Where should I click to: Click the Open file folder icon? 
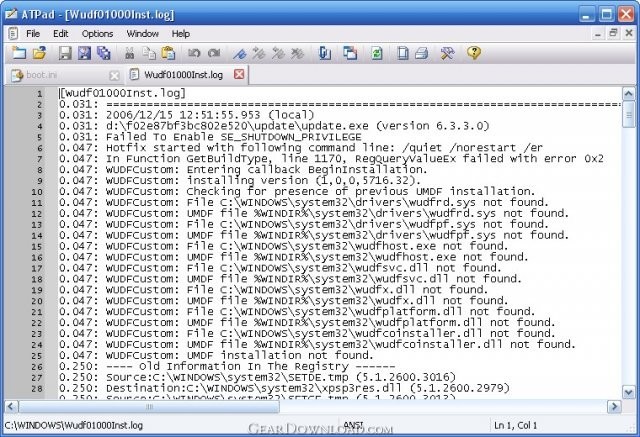pos(40,53)
